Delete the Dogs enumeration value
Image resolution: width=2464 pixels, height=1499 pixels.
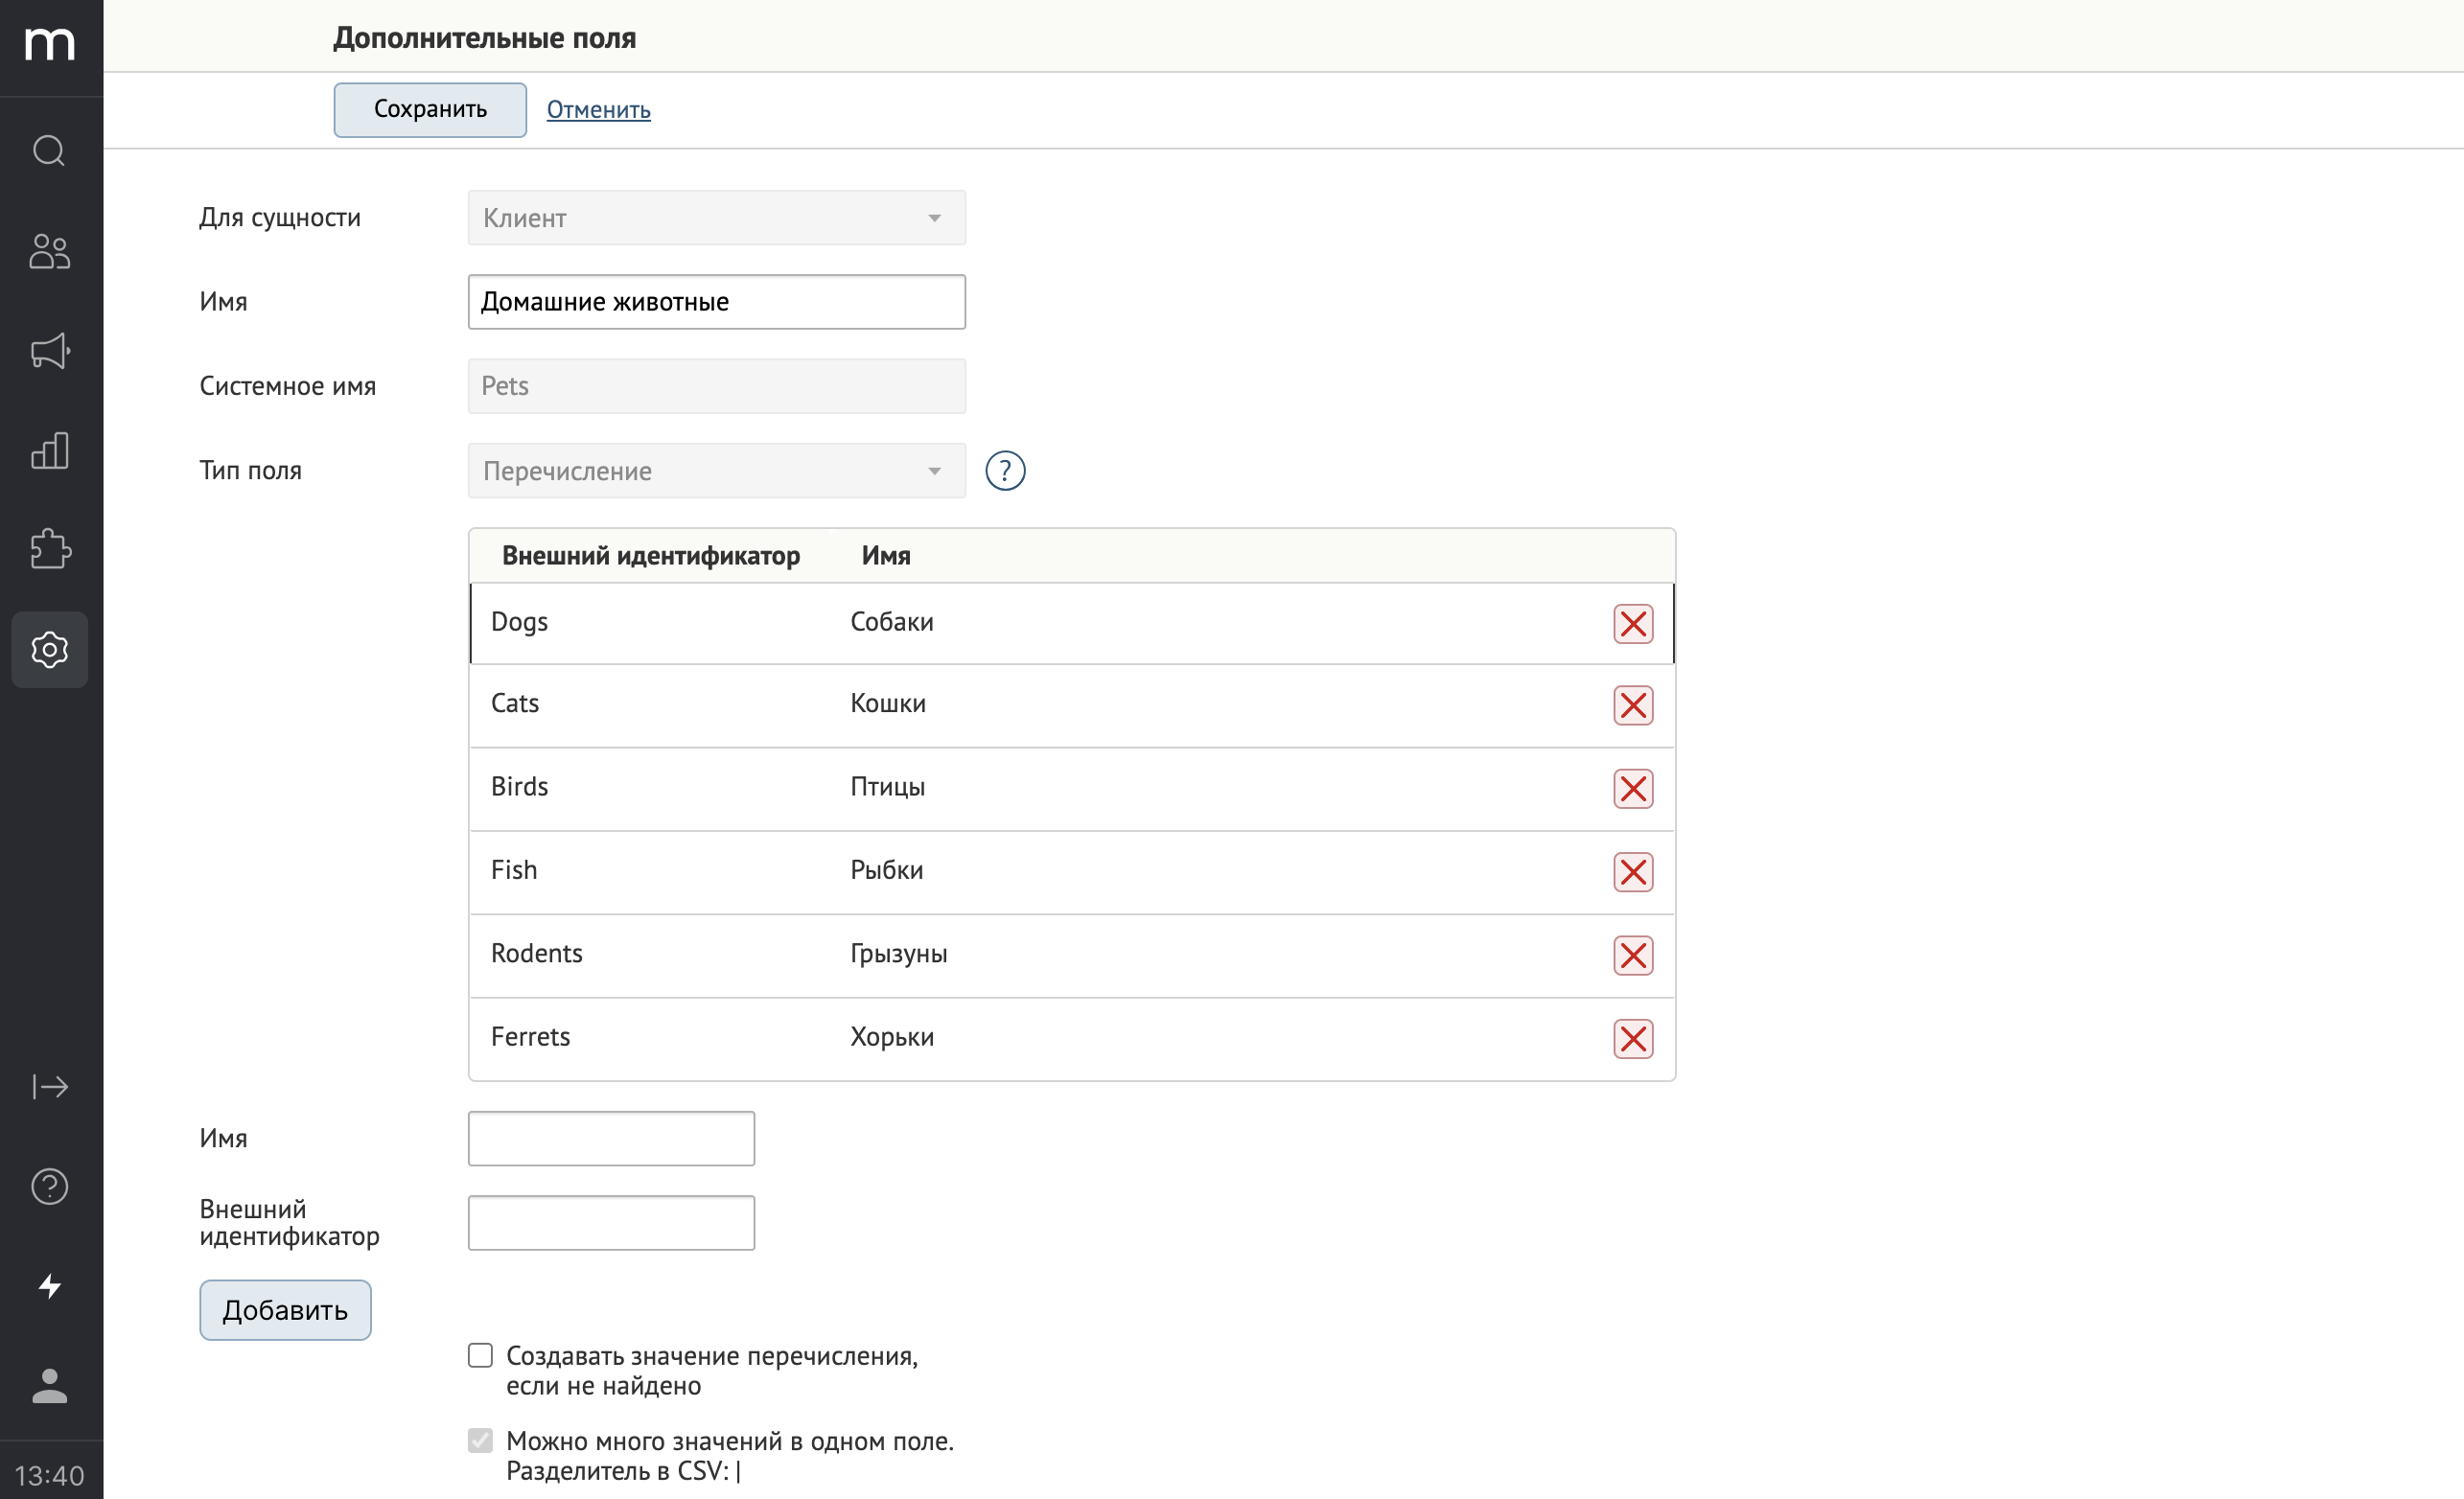click(x=1633, y=624)
